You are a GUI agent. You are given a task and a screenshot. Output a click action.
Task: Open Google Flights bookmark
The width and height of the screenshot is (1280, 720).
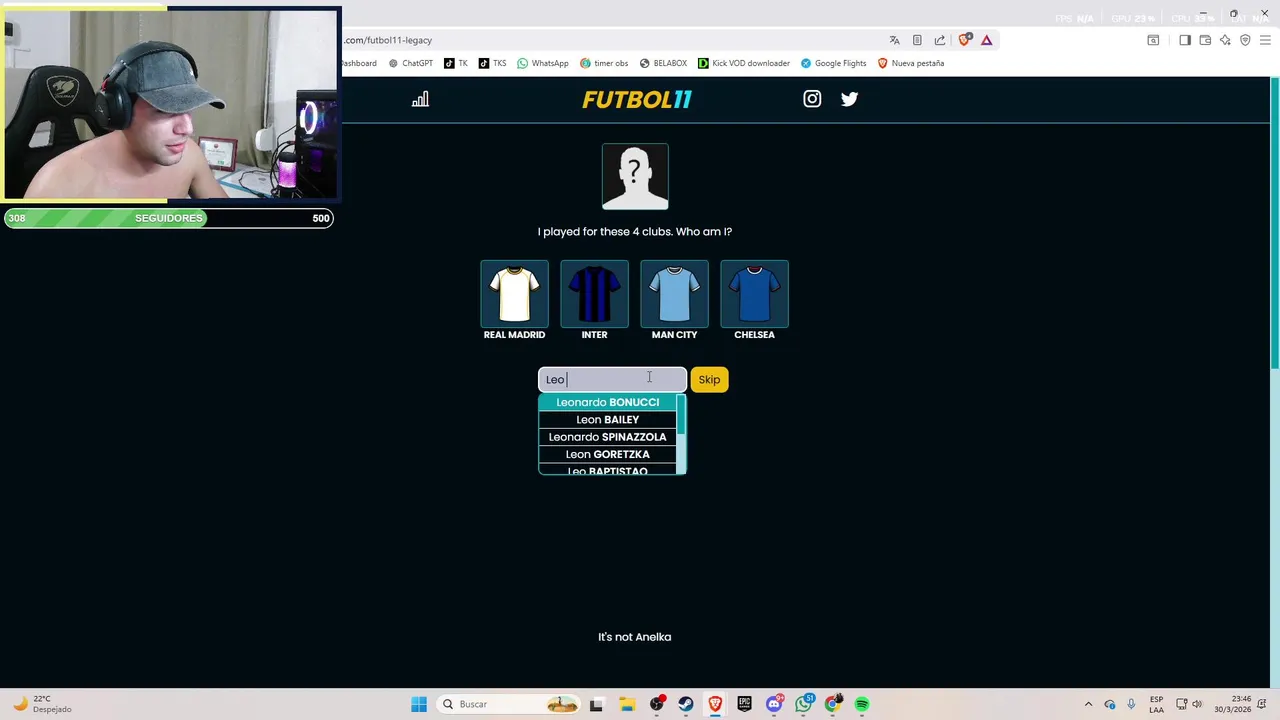[833, 63]
